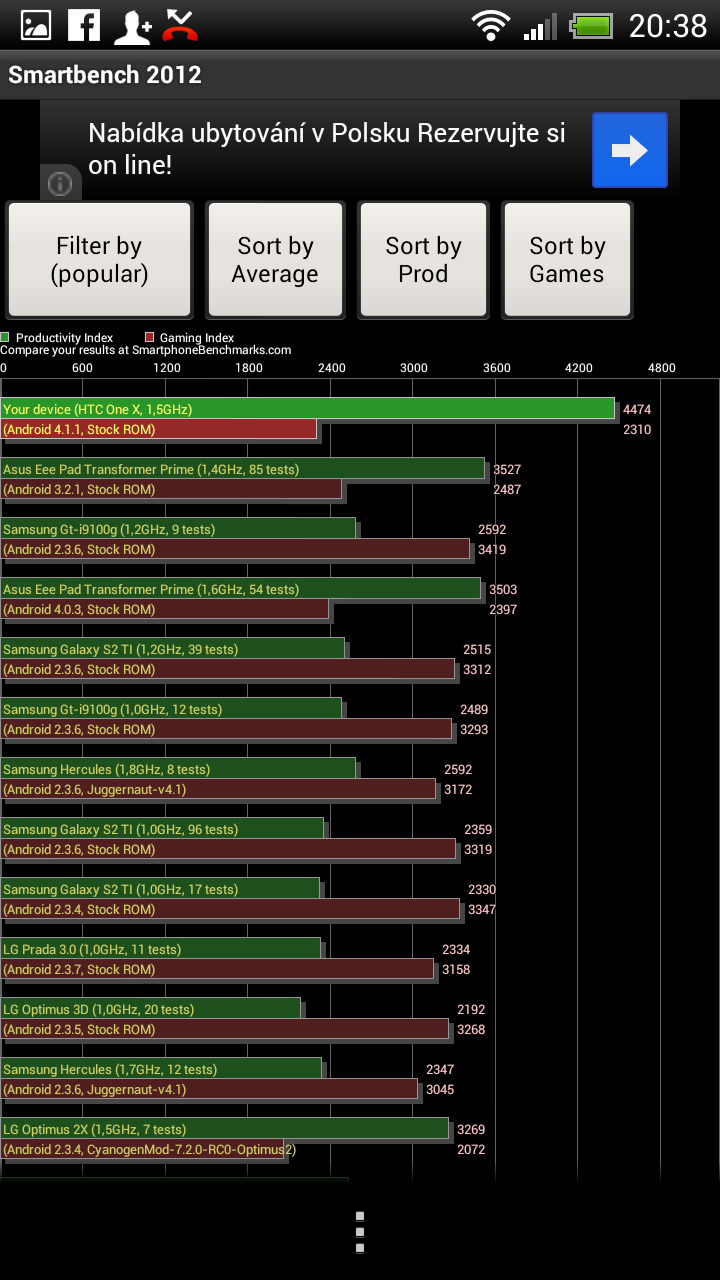This screenshot has height=1280, width=720.
Task: Tap the Wi-Fi status icon
Action: [x=491, y=26]
